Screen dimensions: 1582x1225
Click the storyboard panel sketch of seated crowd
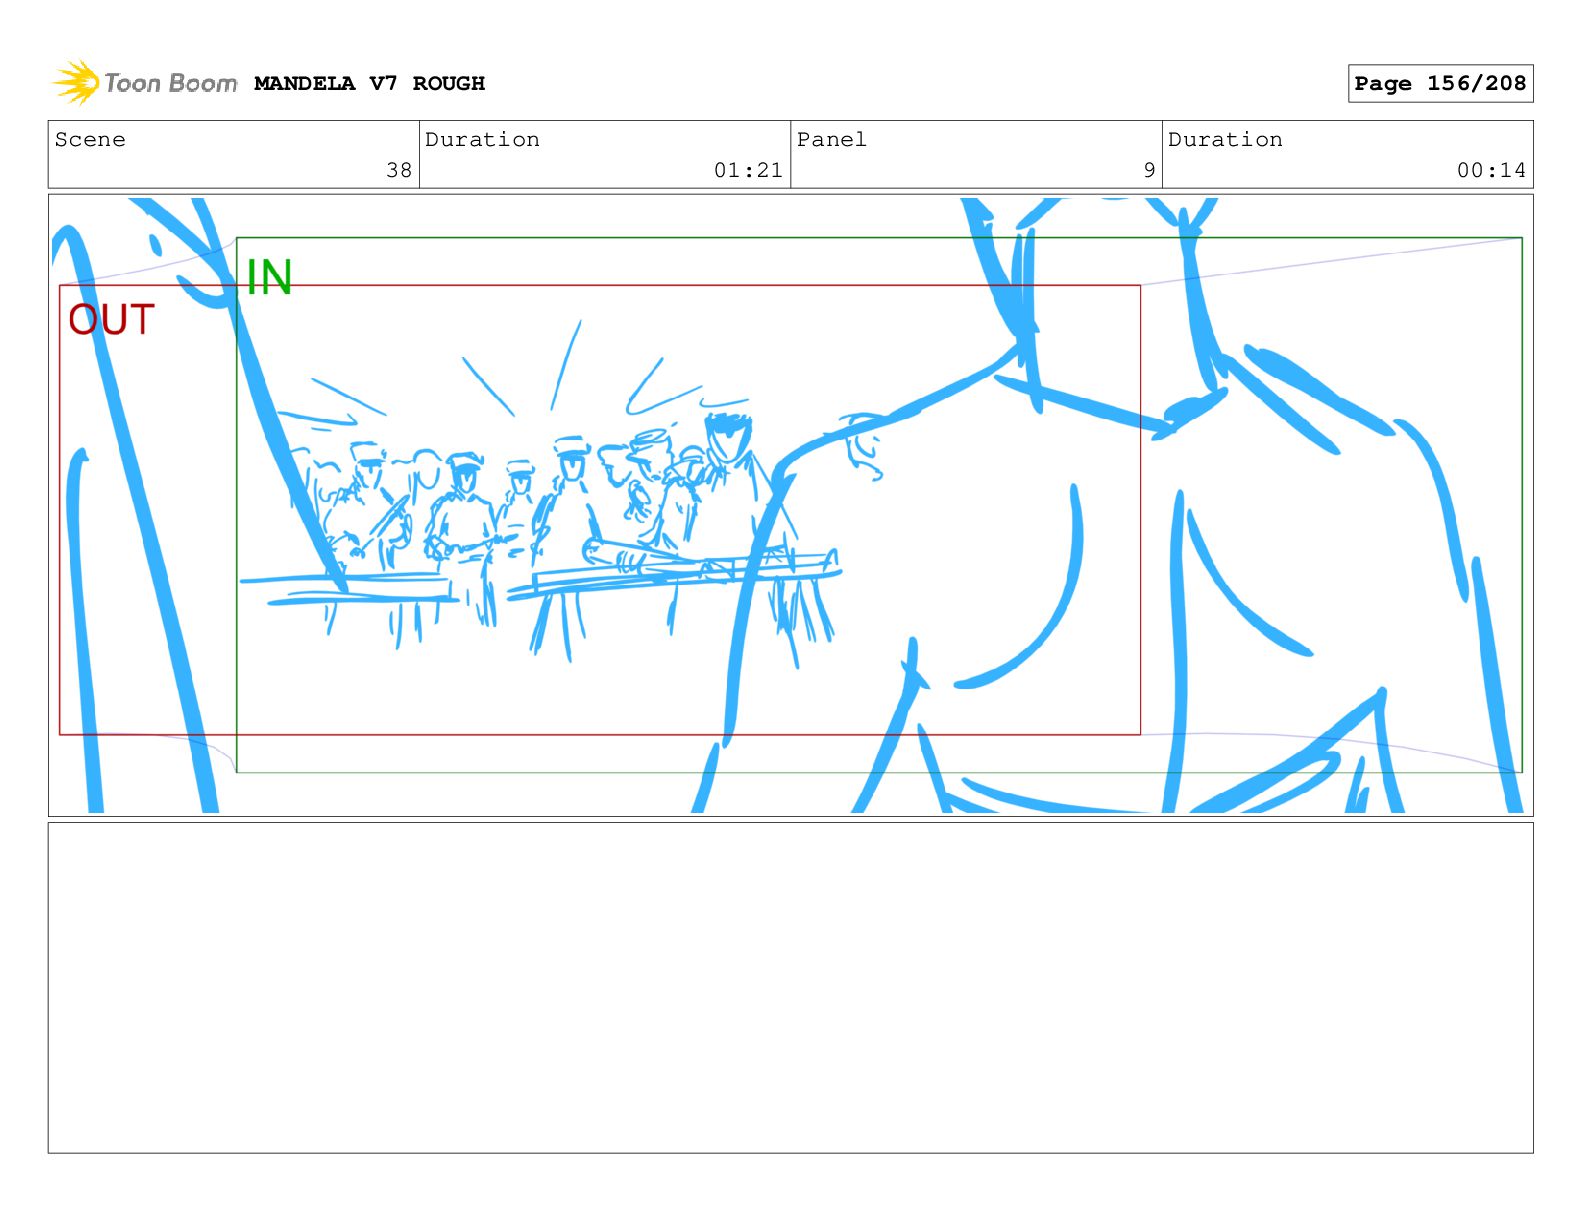[790, 505]
